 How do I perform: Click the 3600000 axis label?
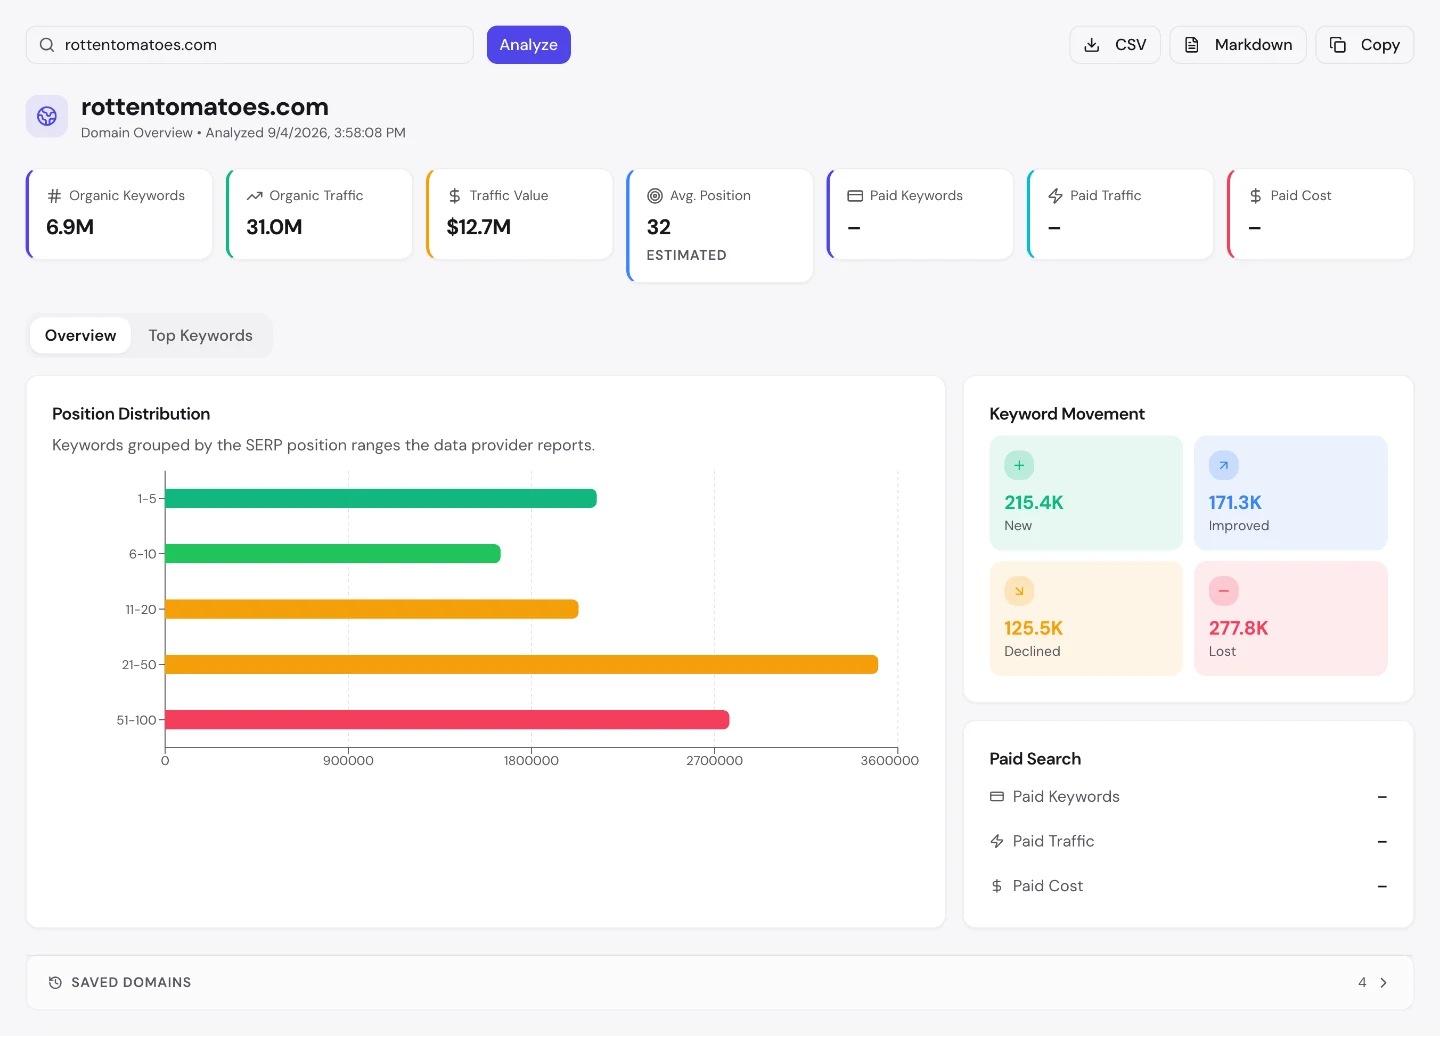(889, 761)
